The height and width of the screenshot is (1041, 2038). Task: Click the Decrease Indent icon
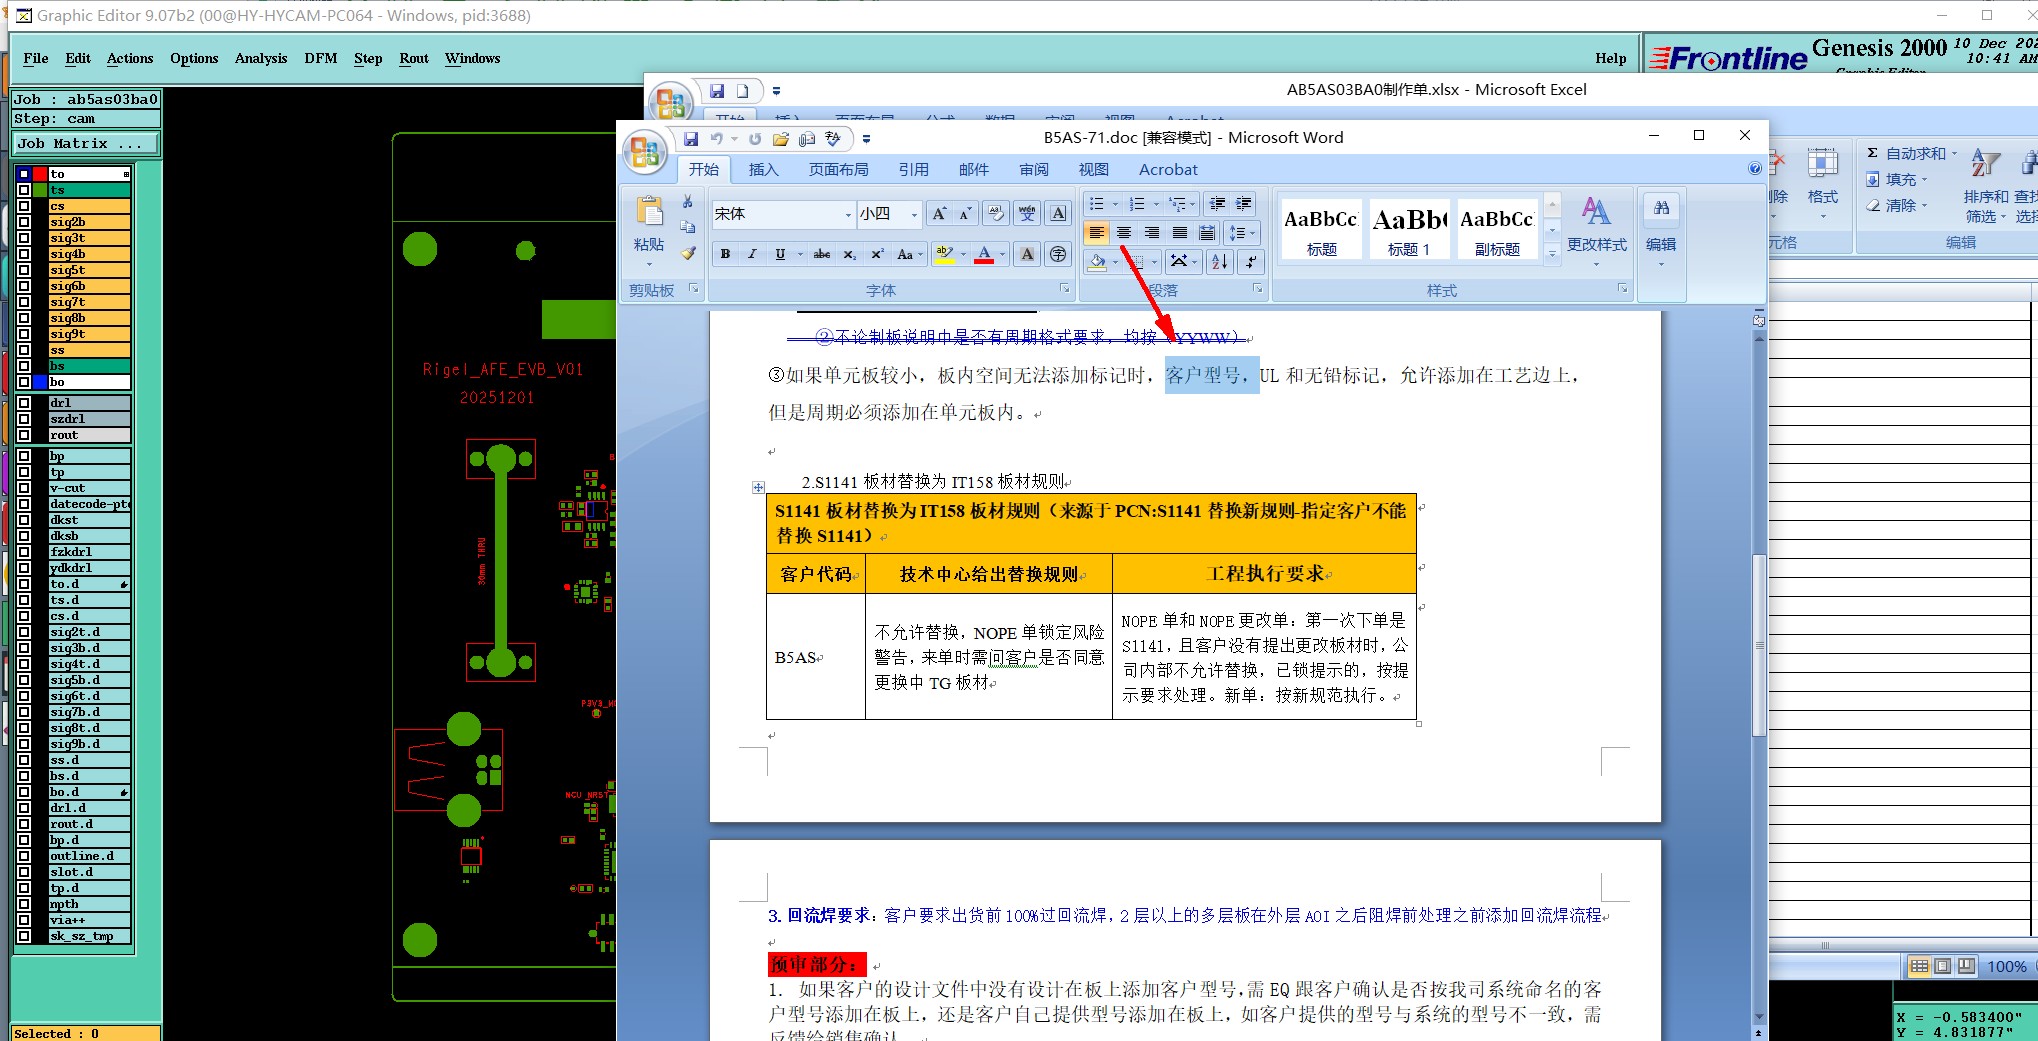[x=1217, y=204]
